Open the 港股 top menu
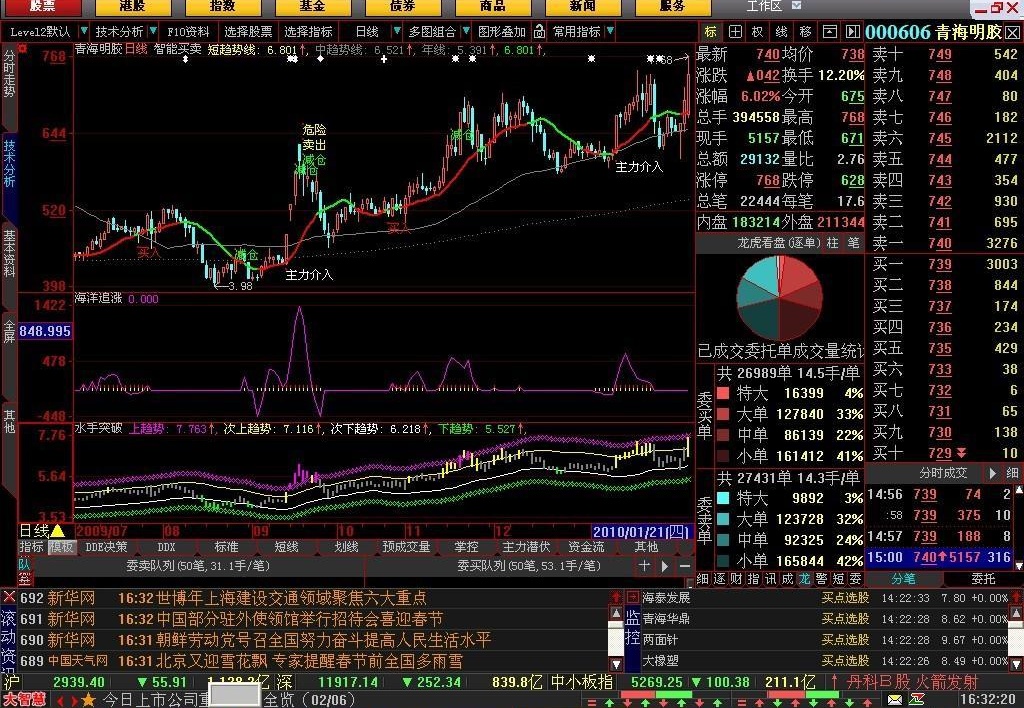This screenshot has width=1024, height=708. 133,7
